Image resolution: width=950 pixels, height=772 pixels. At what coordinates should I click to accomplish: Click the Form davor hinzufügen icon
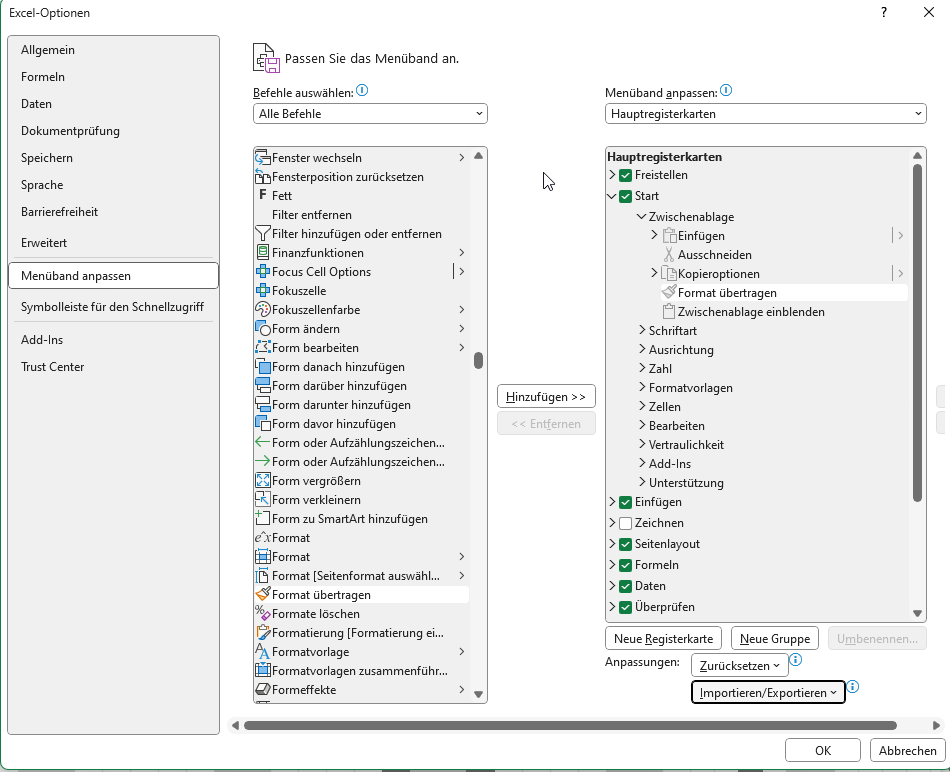(x=262, y=424)
